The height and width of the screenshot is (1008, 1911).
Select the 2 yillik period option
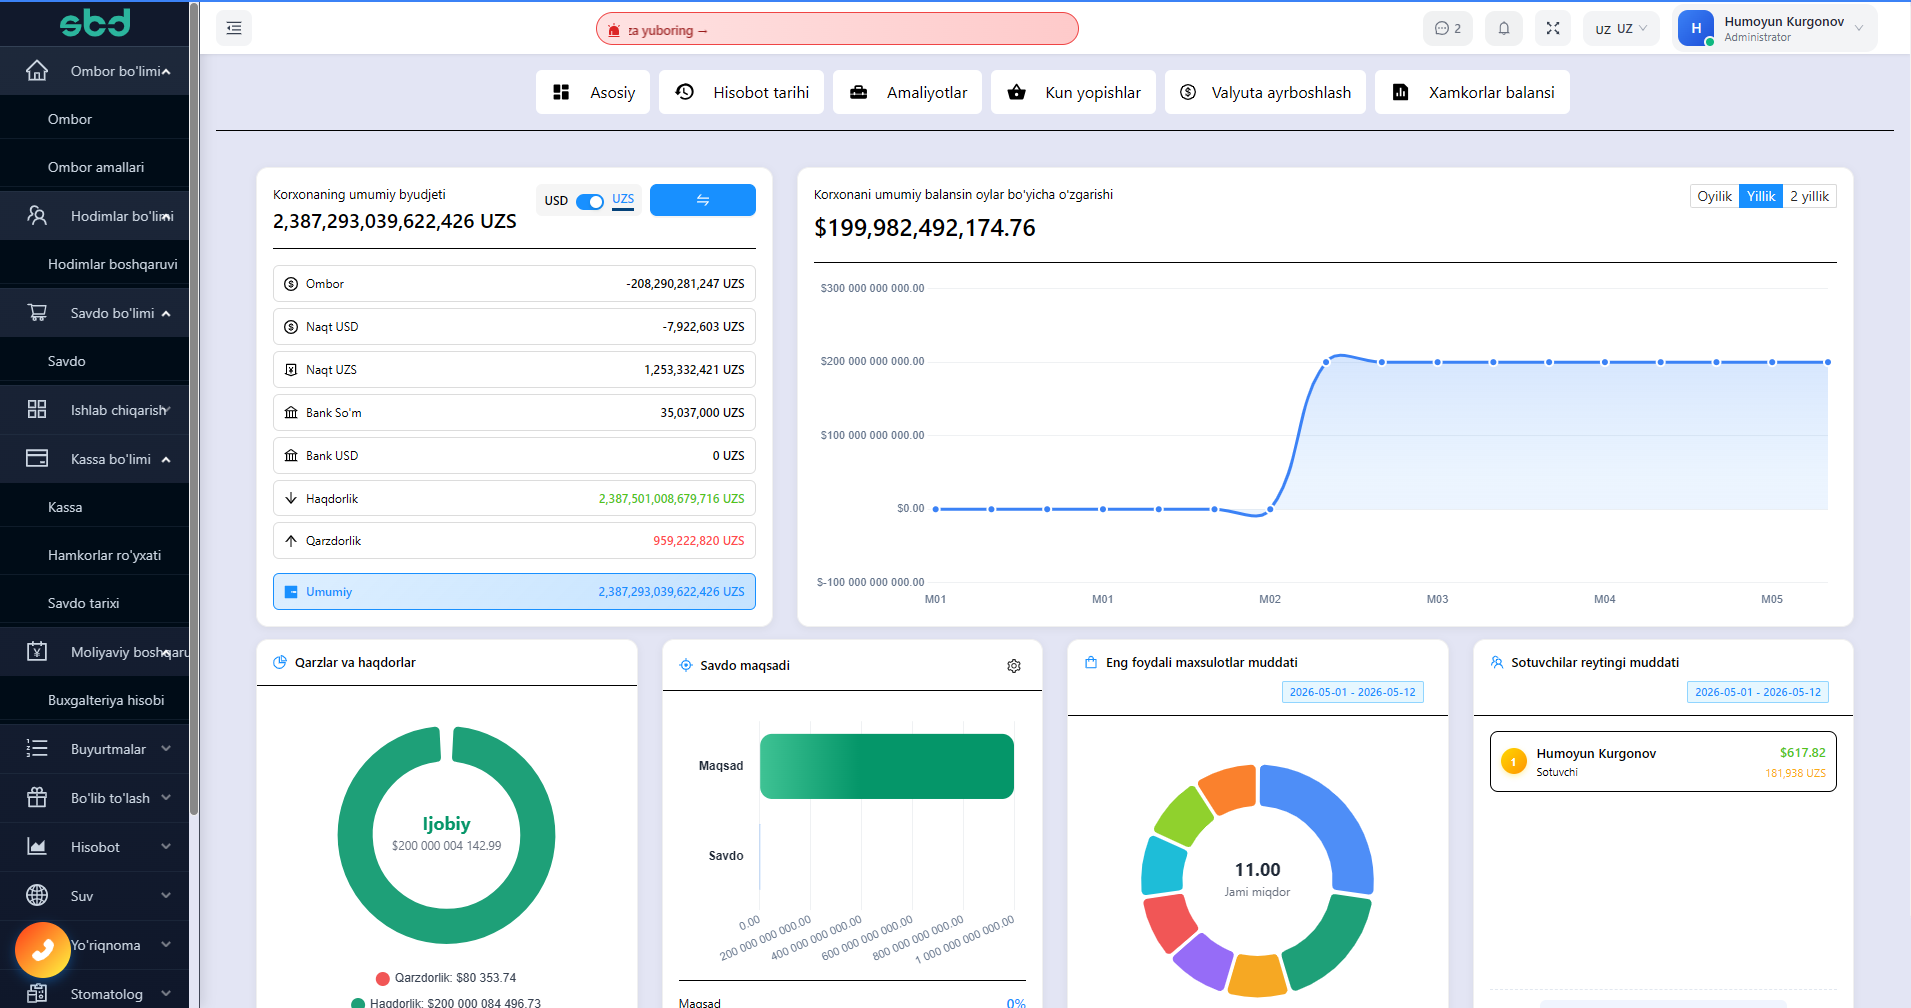1809,196
